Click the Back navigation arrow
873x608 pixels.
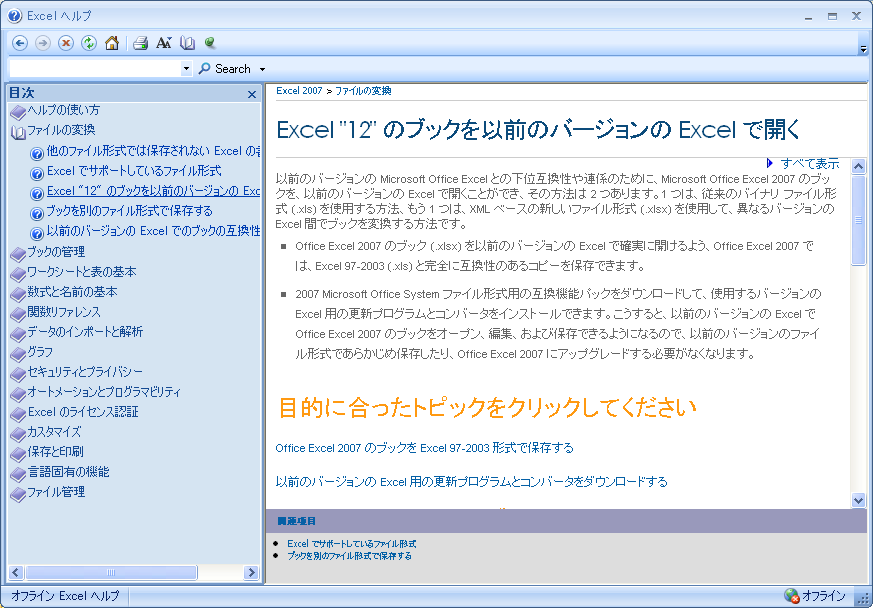pyautogui.click(x=20, y=43)
